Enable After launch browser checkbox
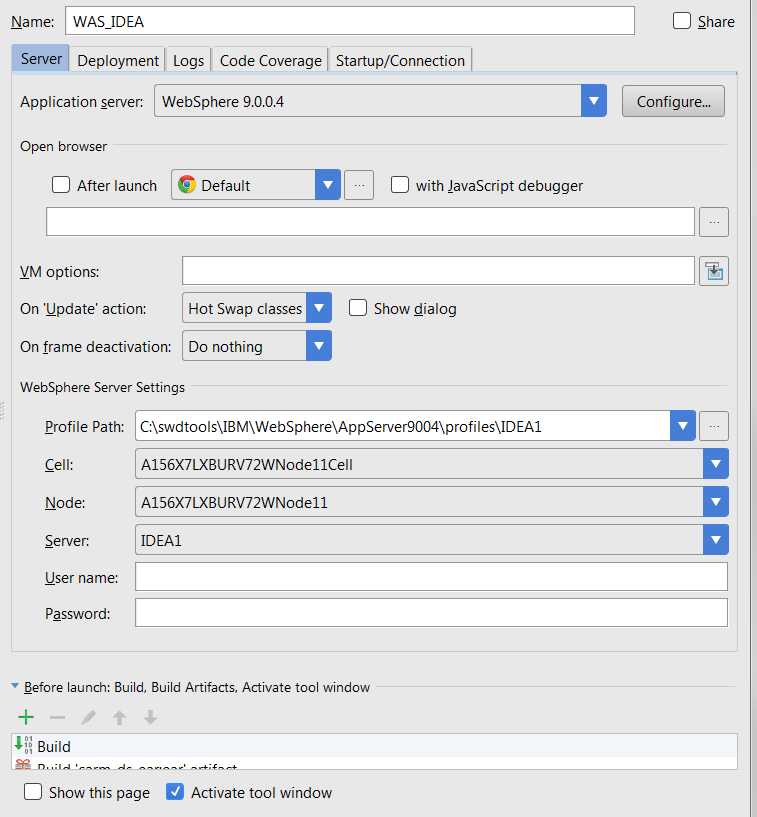 click(61, 184)
